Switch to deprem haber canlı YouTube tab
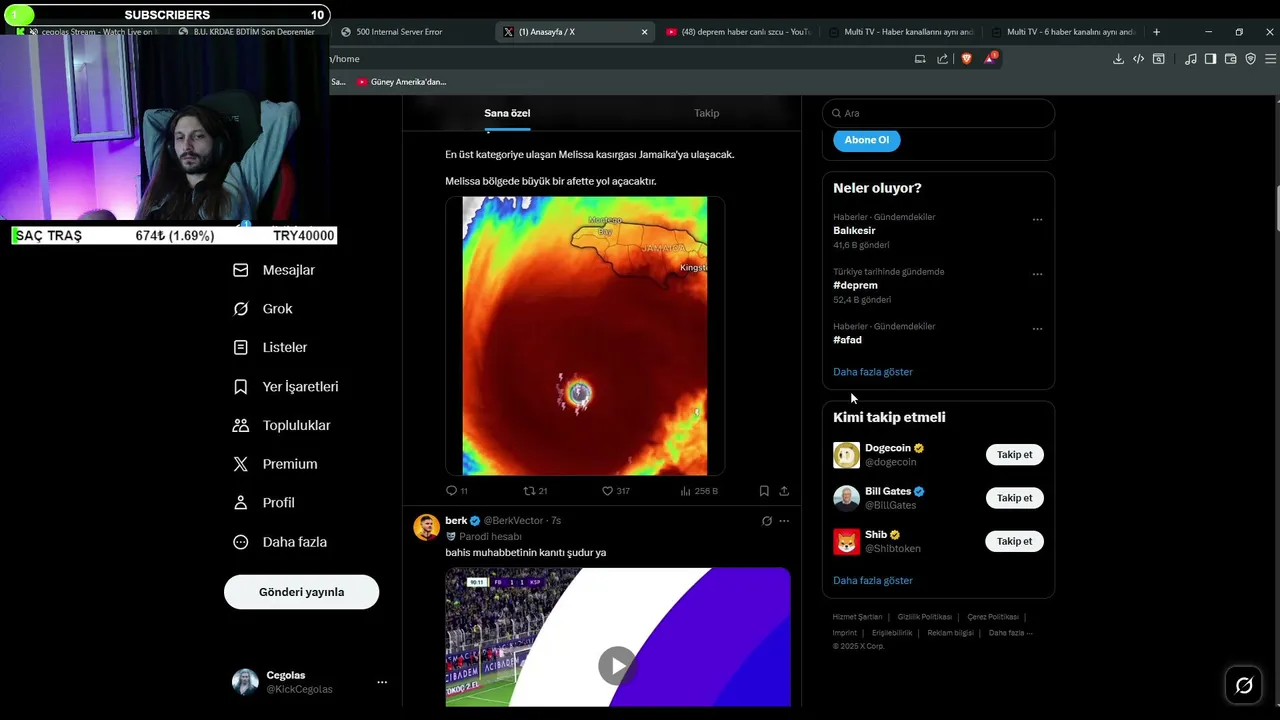This screenshot has width=1280, height=720. pyautogui.click(x=738, y=32)
